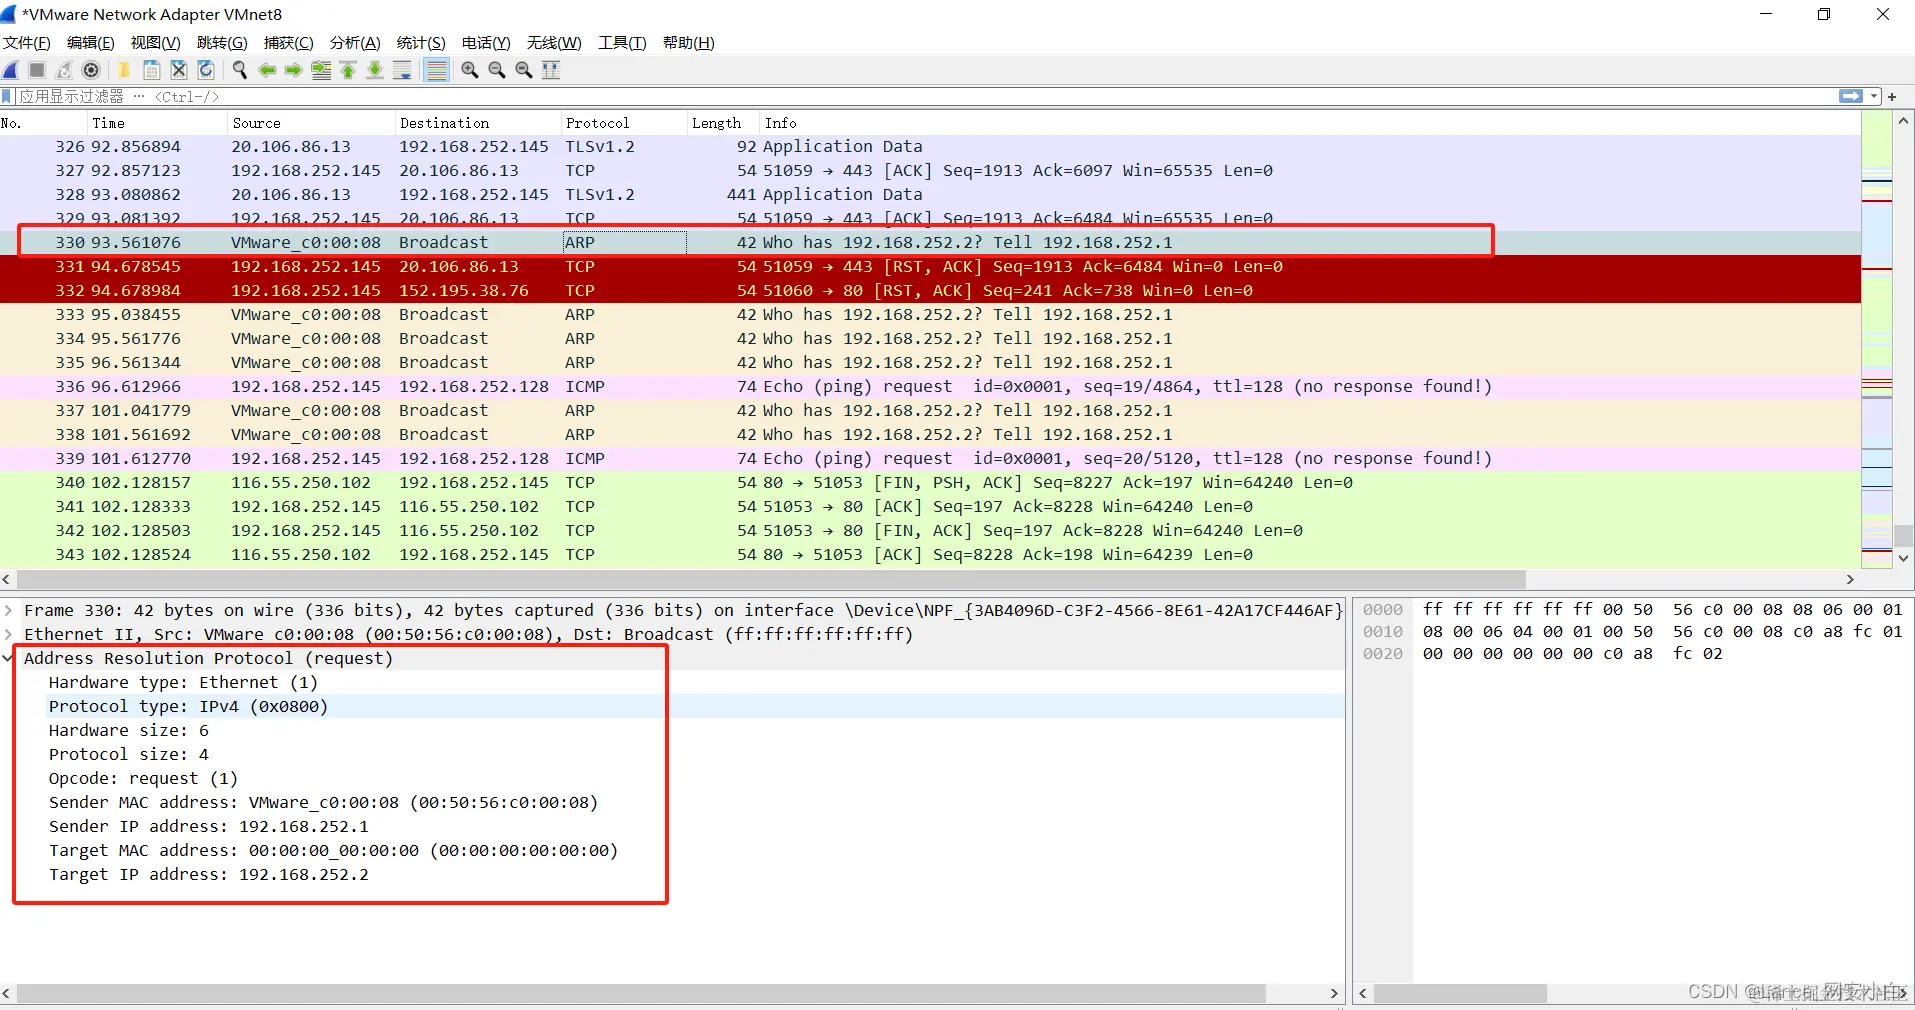
Task: Select Opcode: request (1) field
Action: point(143,778)
